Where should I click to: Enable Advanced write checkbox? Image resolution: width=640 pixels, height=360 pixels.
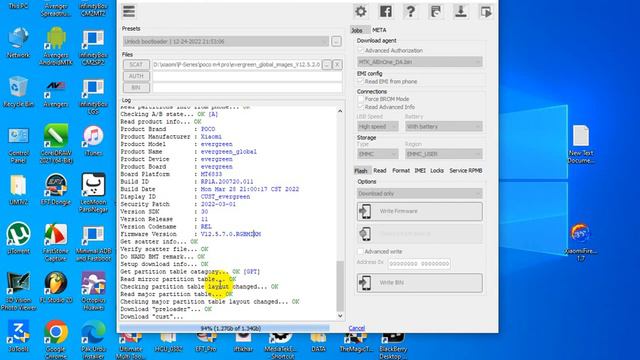tap(360, 251)
